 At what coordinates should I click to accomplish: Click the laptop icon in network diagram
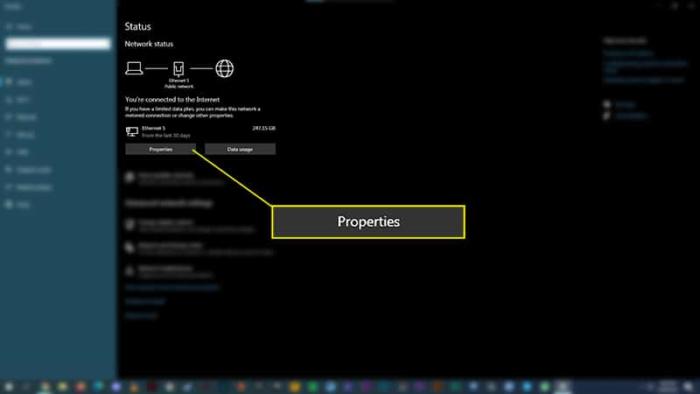point(134,68)
